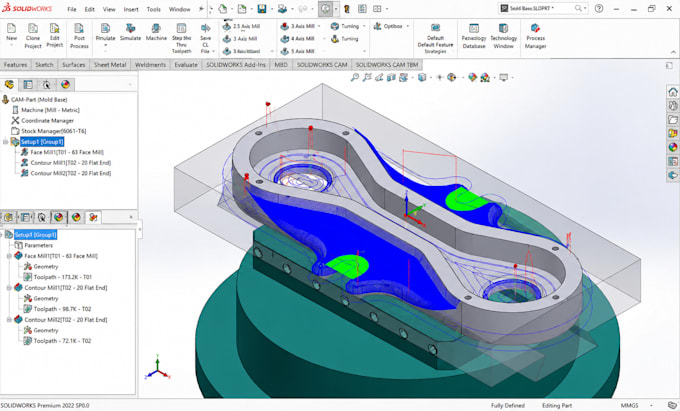Click the Print icon in the title bar
Image resolution: width=680 pixels, height=411 pixels.
[282, 9]
